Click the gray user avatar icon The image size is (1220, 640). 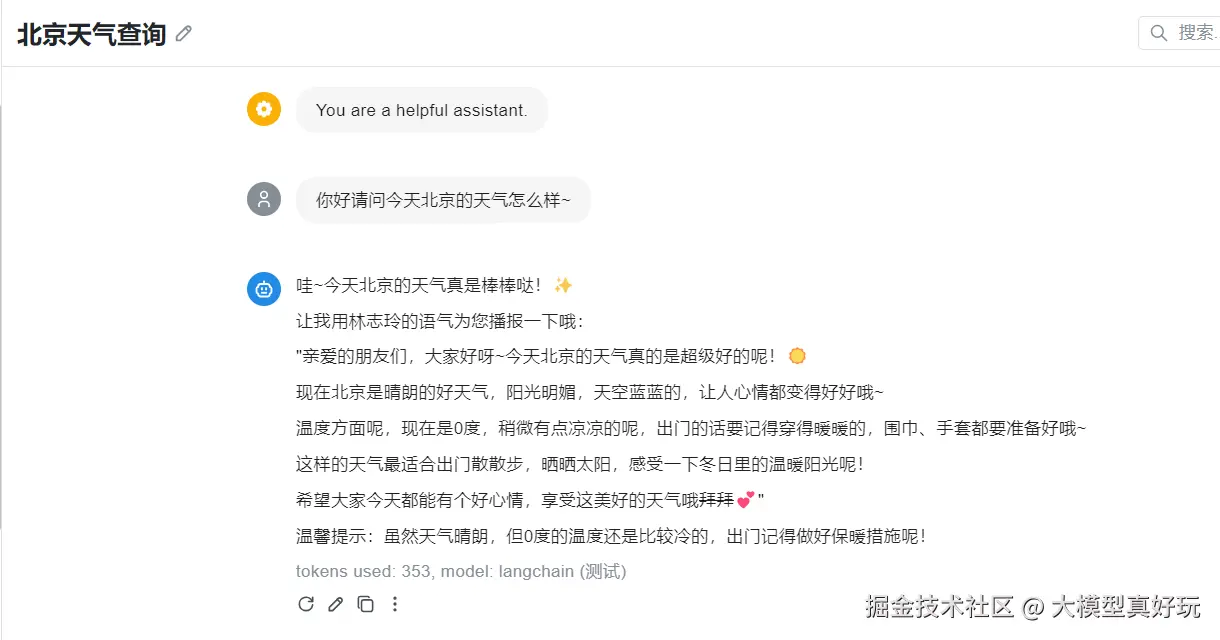pos(264,199)
